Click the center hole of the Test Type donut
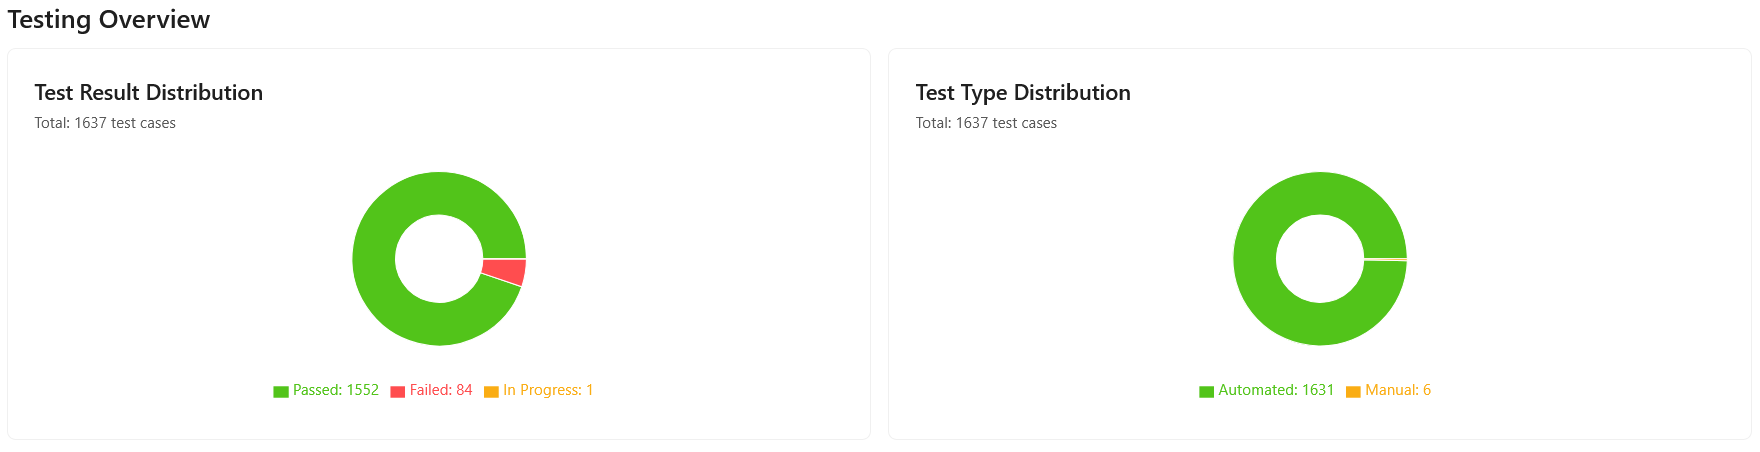 point(1320,259)
